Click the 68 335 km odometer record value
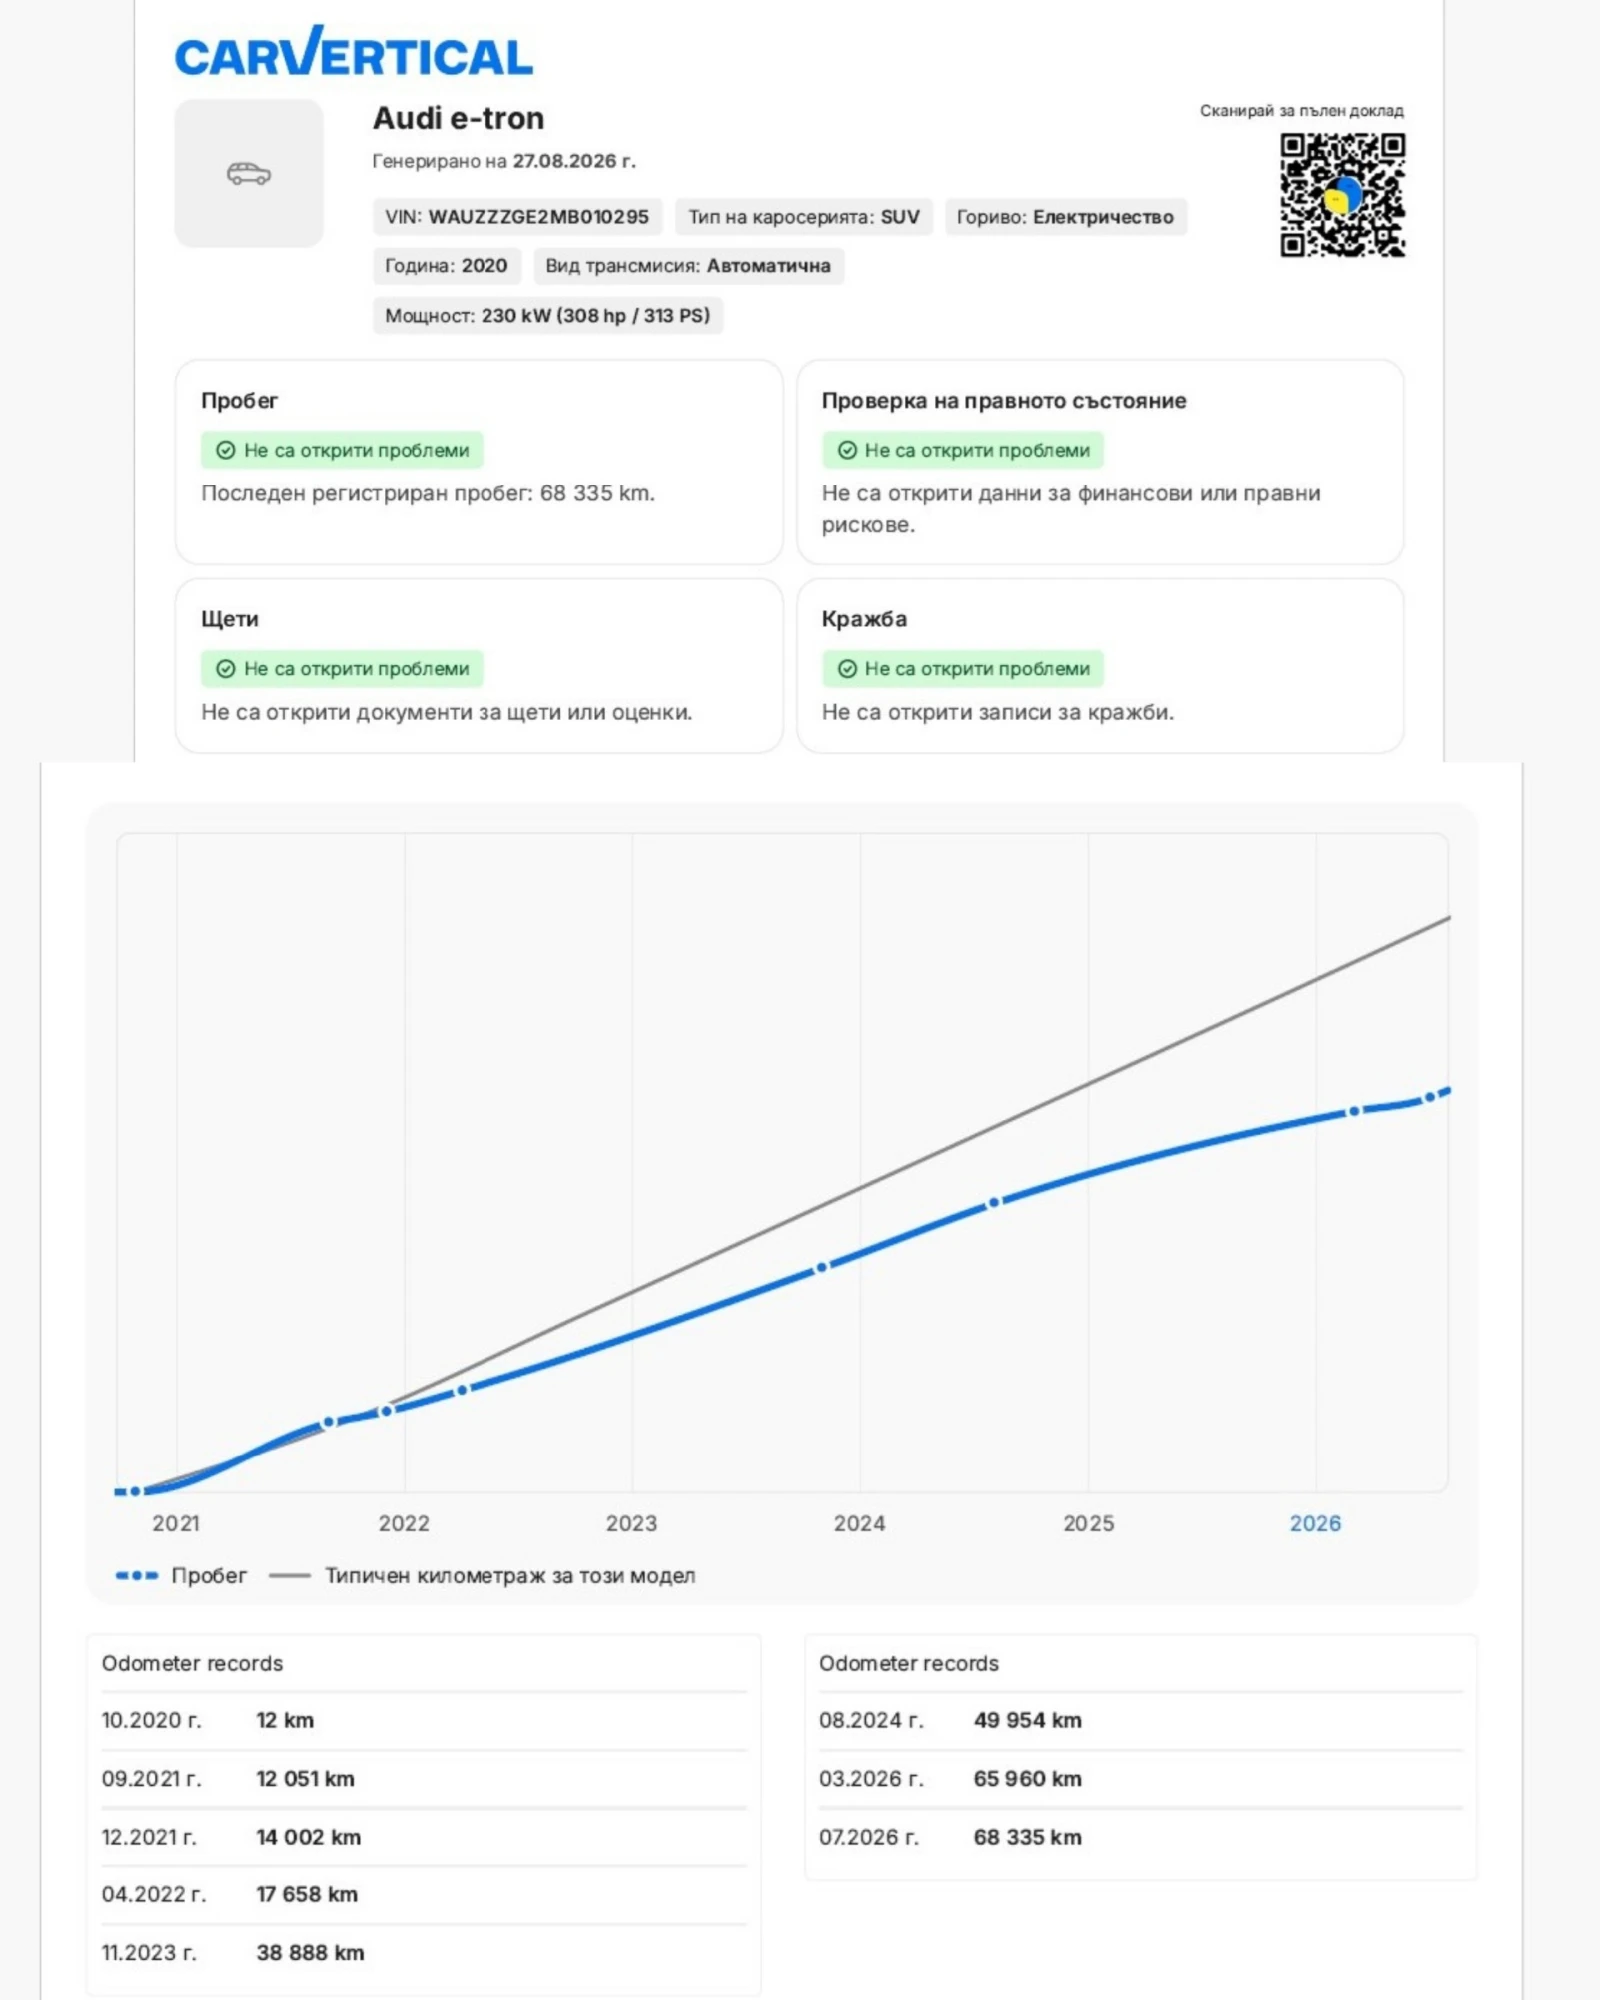Image resolution: width=1600 pixels, height=2000 pixels. coord(1027,1837)
